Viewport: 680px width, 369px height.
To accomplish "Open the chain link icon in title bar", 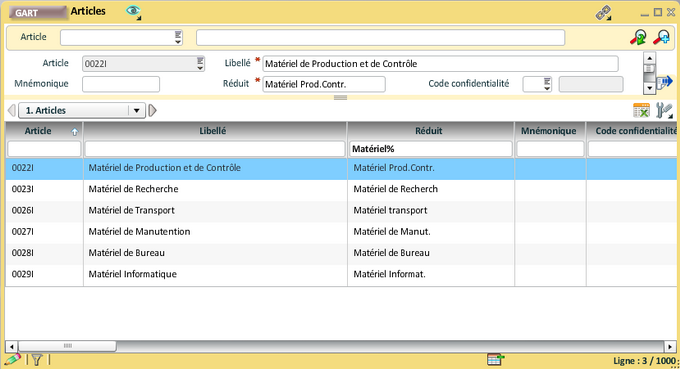I will tap(603, 13).
